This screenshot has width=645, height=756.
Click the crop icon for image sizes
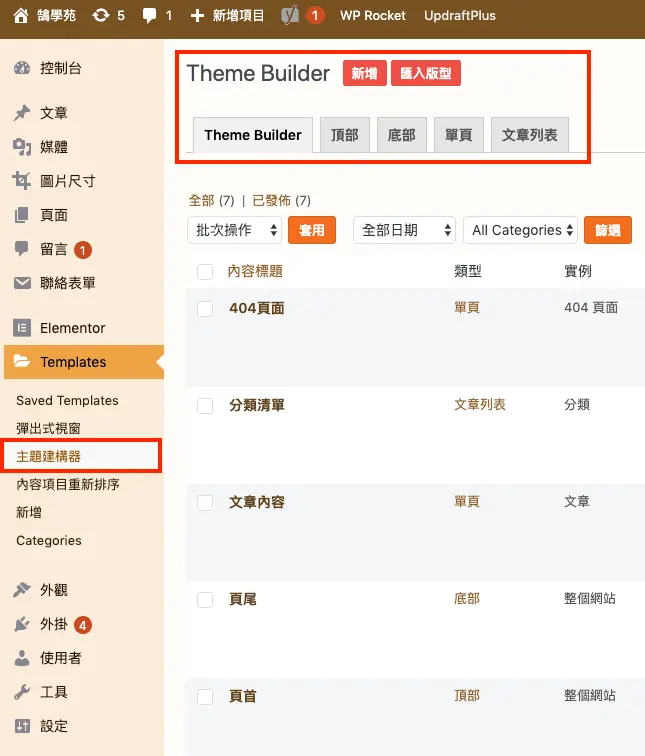click(x=22, y=181)
